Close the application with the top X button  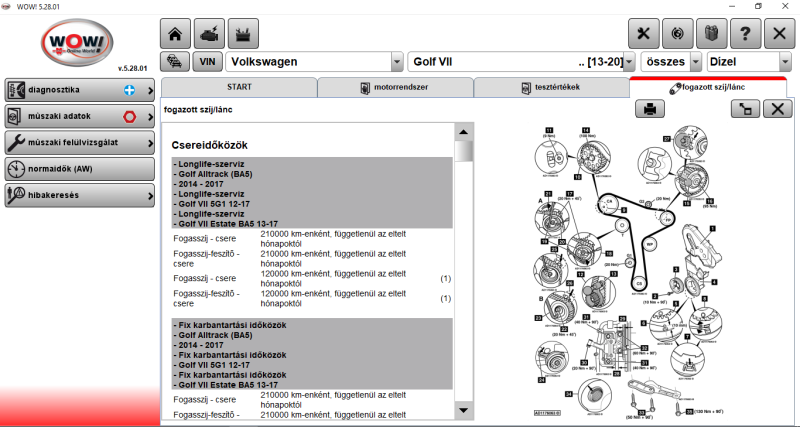point(780,34)
